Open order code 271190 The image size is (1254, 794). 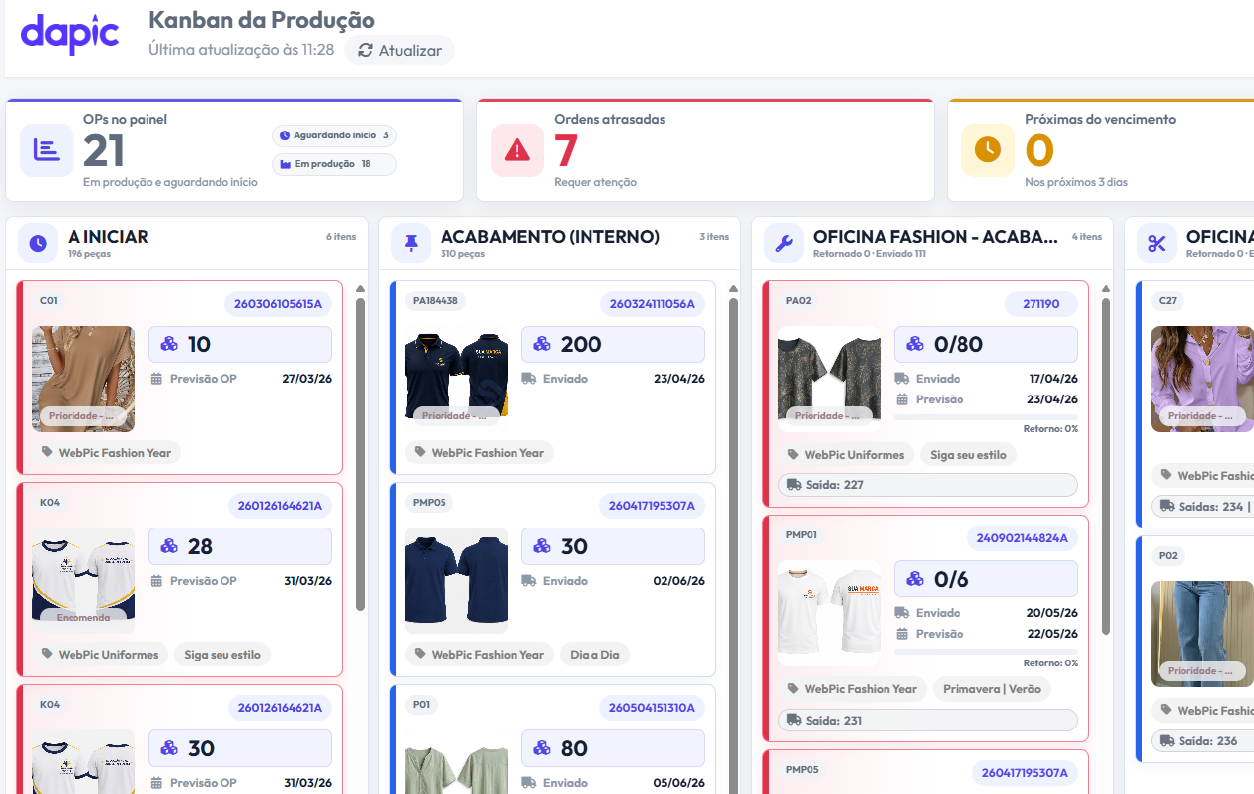[1041, 304]
